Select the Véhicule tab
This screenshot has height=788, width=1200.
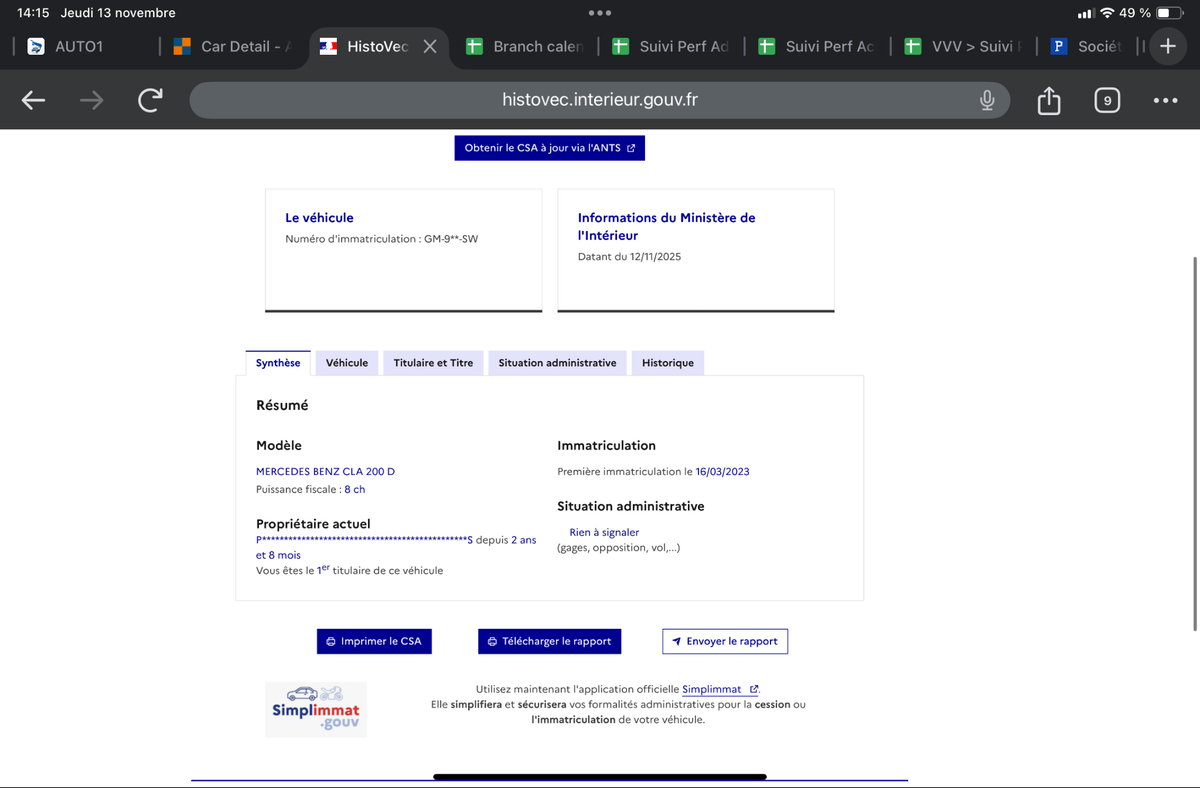(347, 363)
